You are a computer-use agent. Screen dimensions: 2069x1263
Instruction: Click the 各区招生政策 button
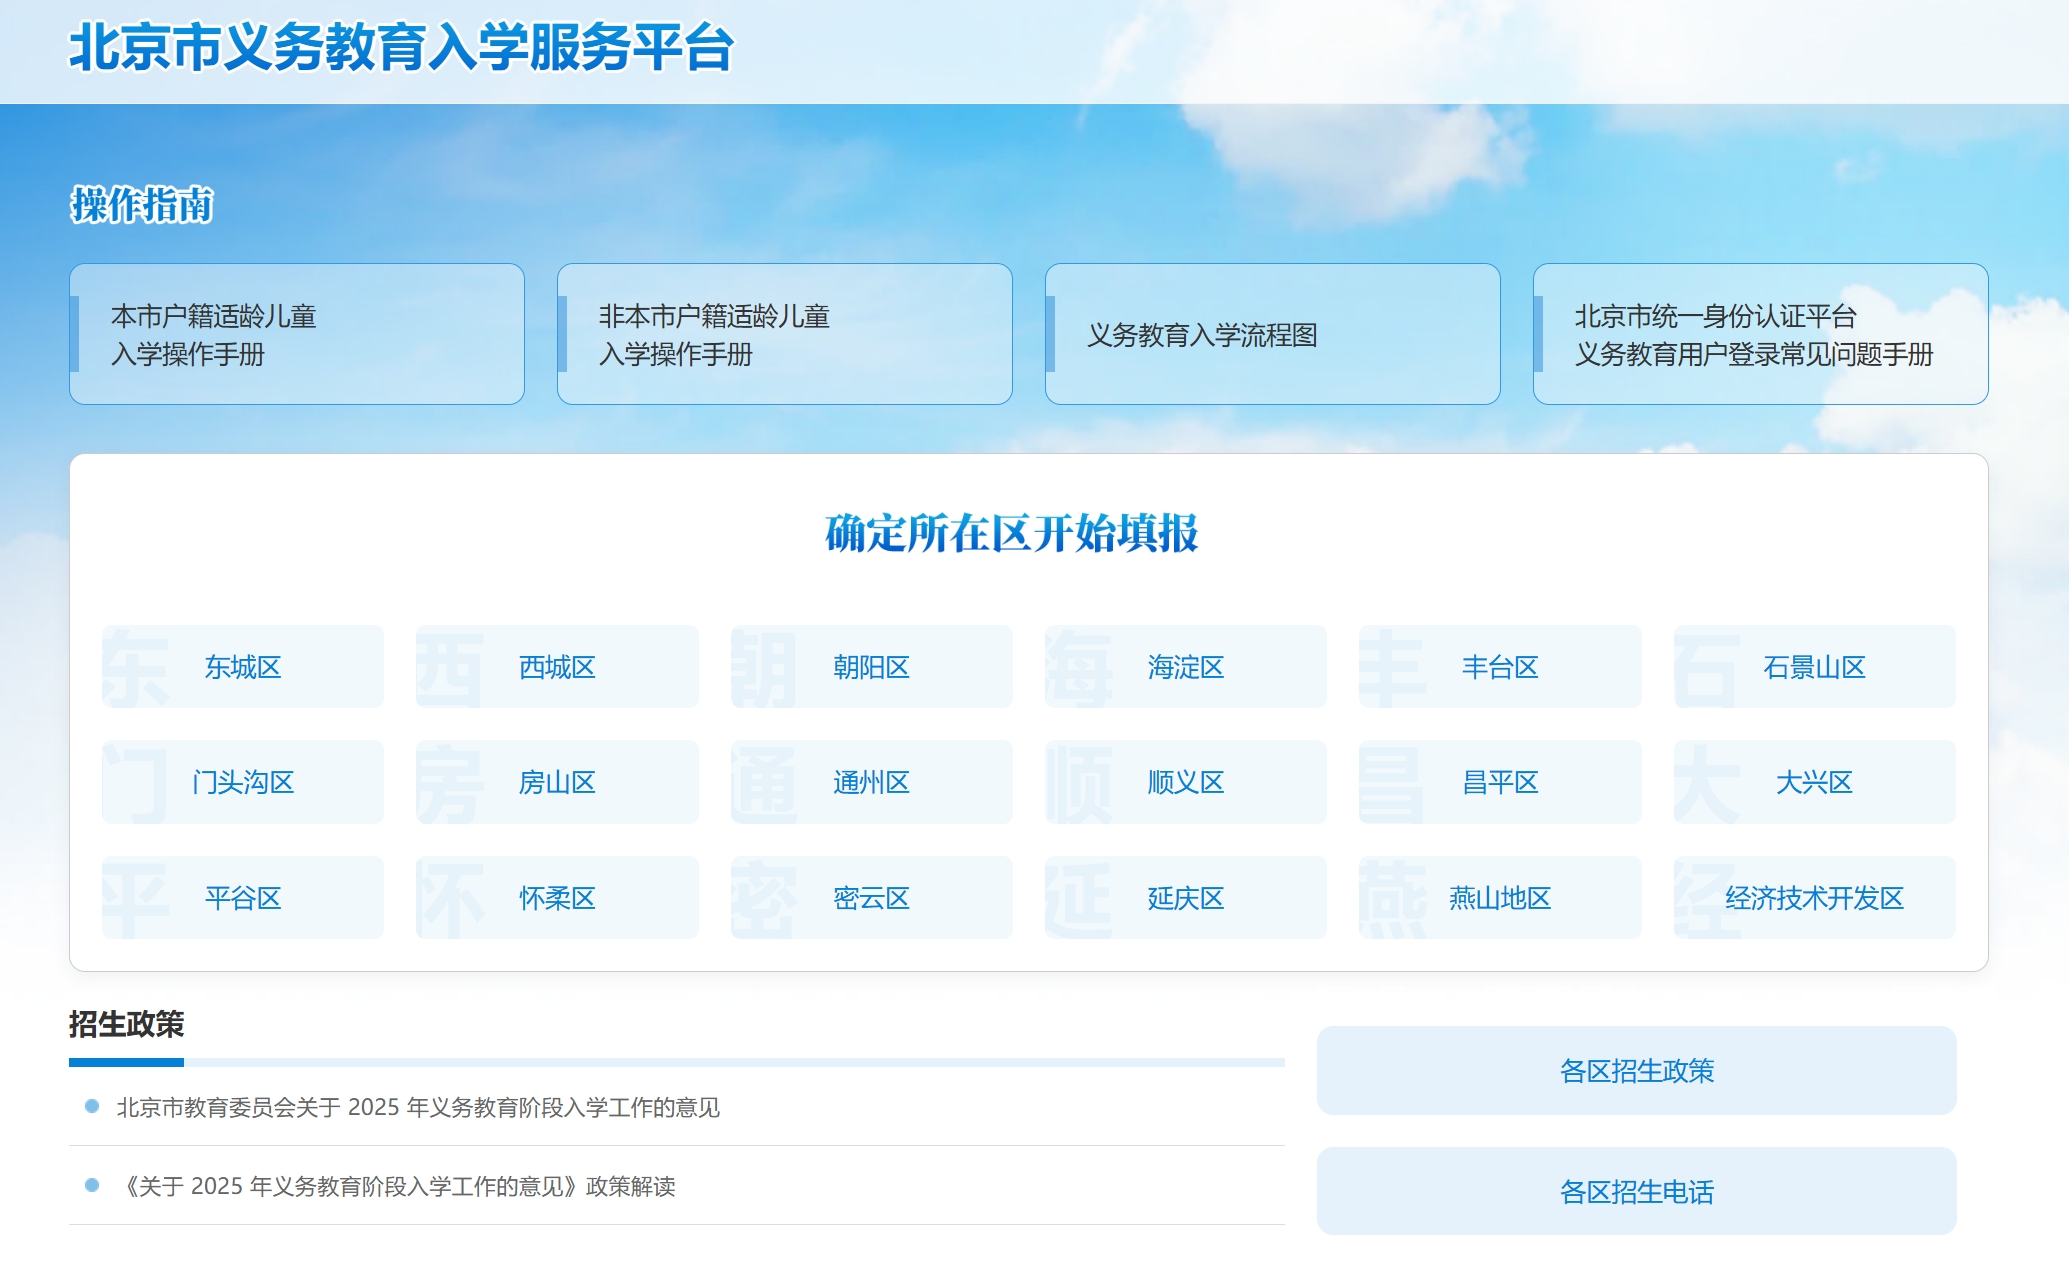point(1636,1071)
